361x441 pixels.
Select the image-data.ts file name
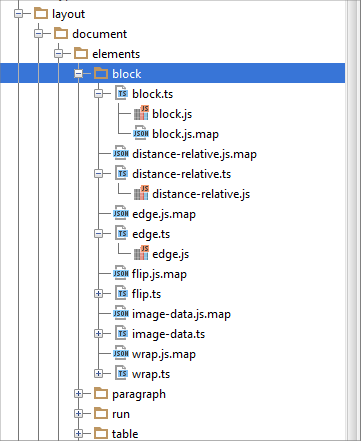(168, 334)
